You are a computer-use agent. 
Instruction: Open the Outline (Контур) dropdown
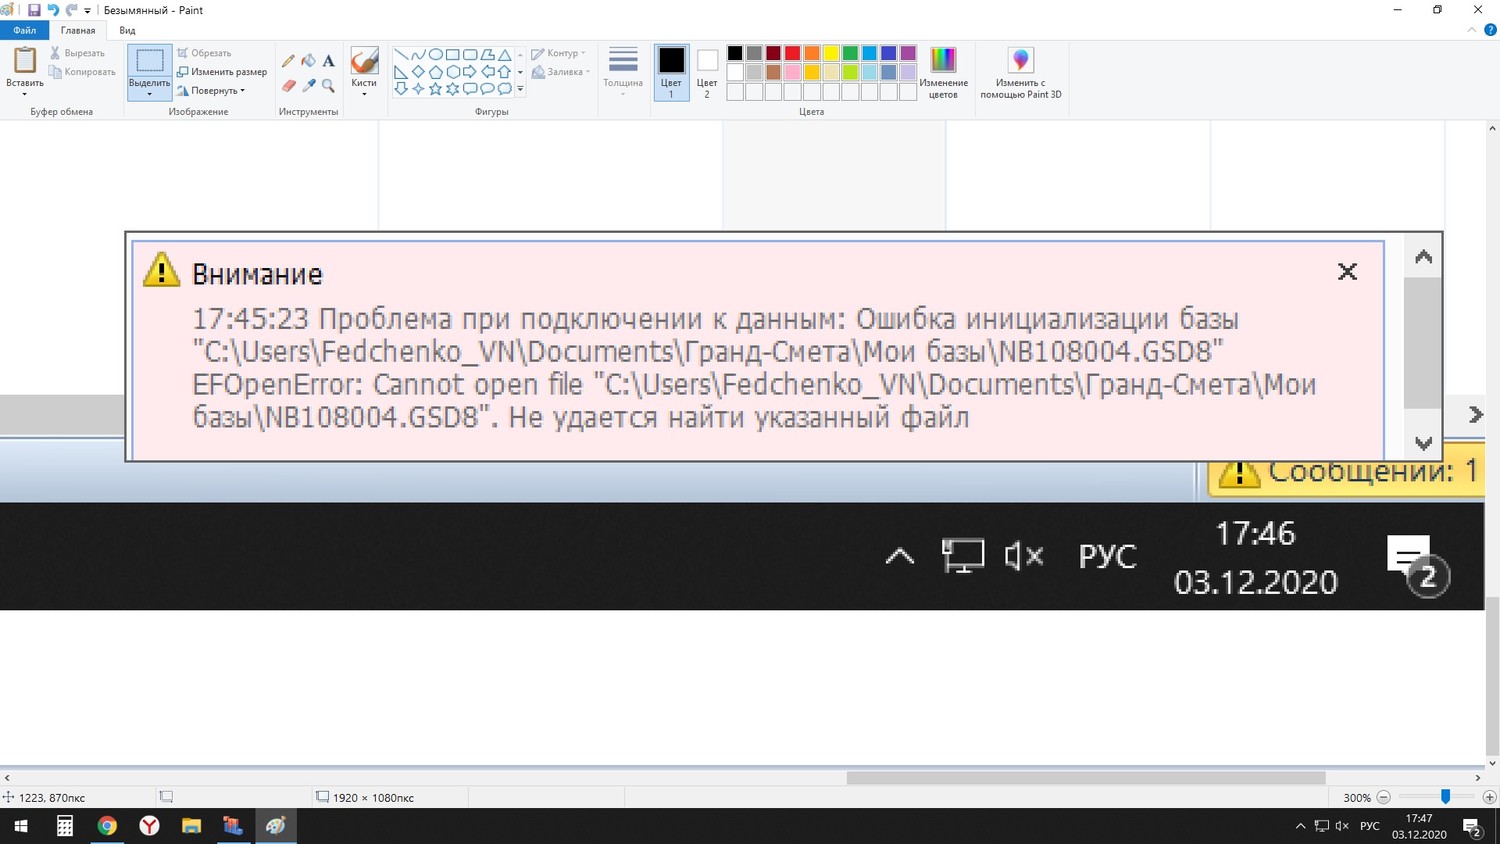tap(559, 53)
